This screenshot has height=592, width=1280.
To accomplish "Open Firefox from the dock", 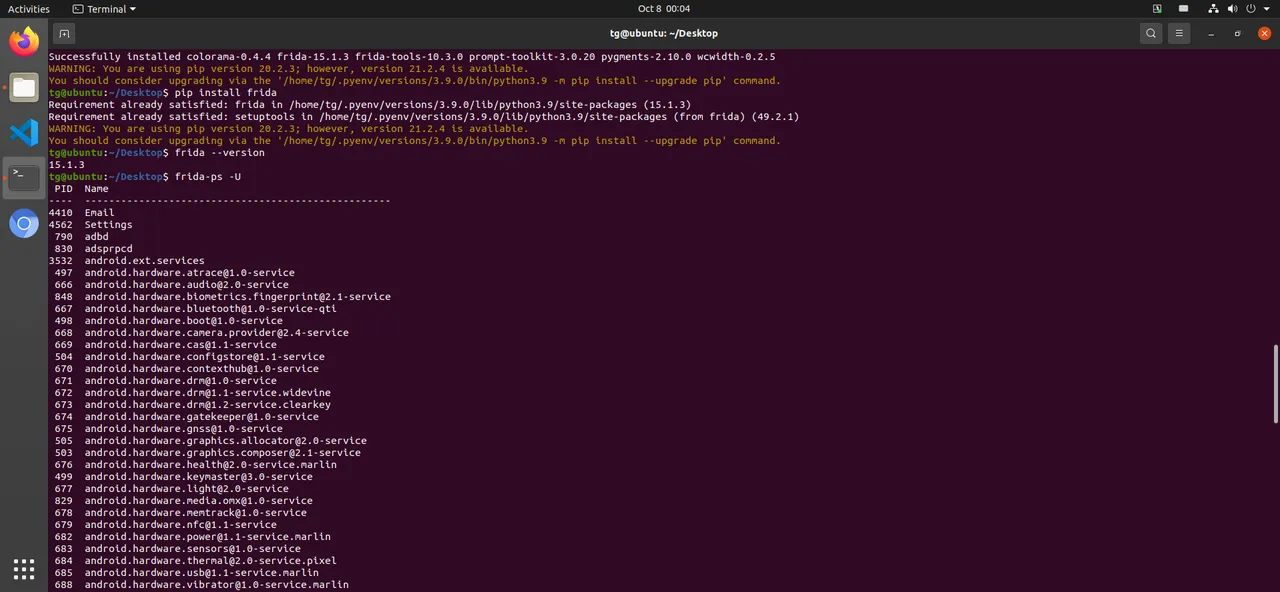I will click(24, 41).
